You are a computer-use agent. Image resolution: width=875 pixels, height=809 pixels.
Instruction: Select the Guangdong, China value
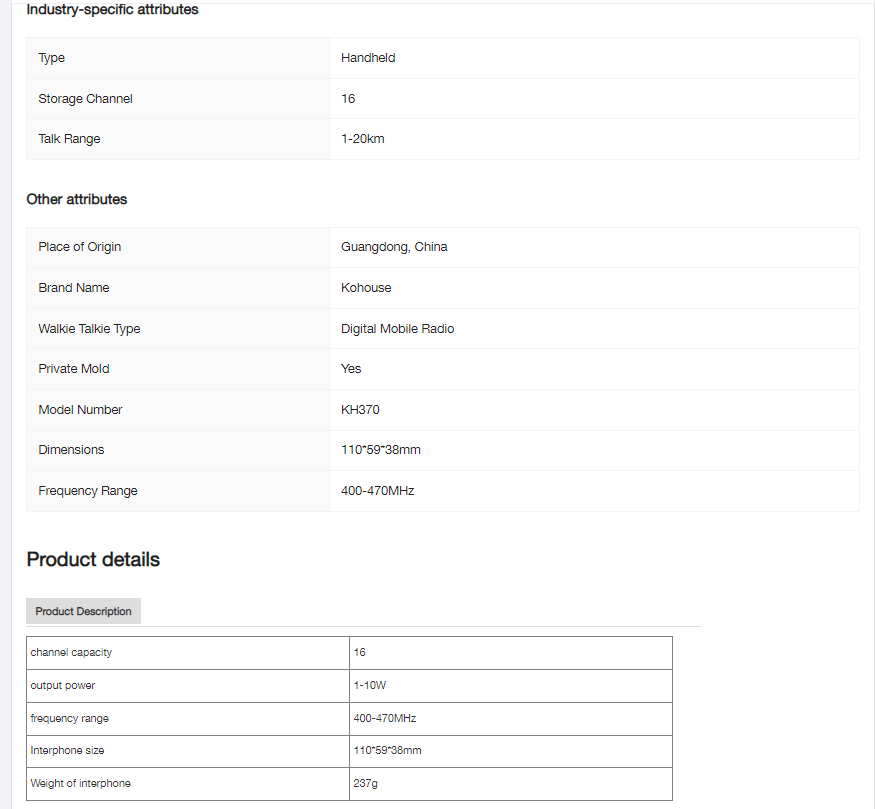point(394,247)
